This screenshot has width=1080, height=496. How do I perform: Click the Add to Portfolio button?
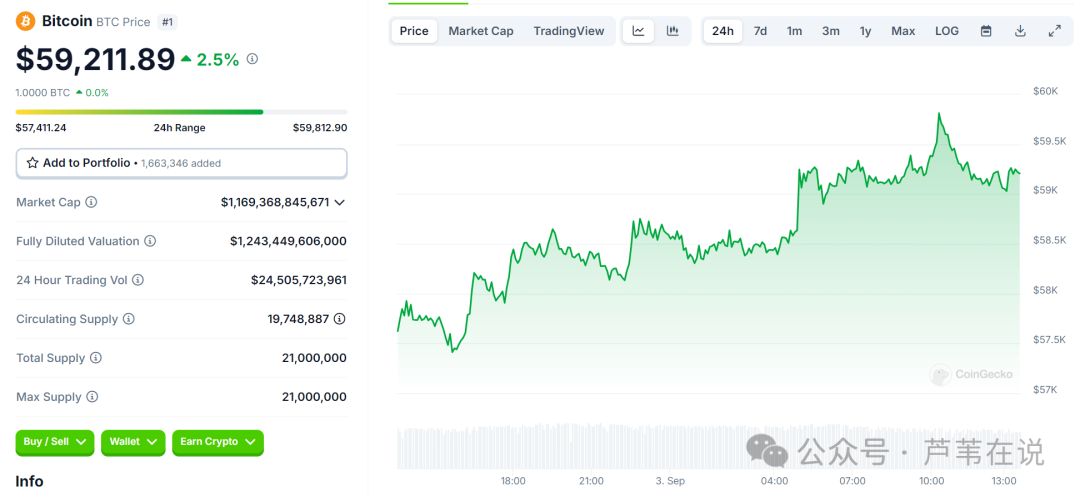click(x=182, y=163)
